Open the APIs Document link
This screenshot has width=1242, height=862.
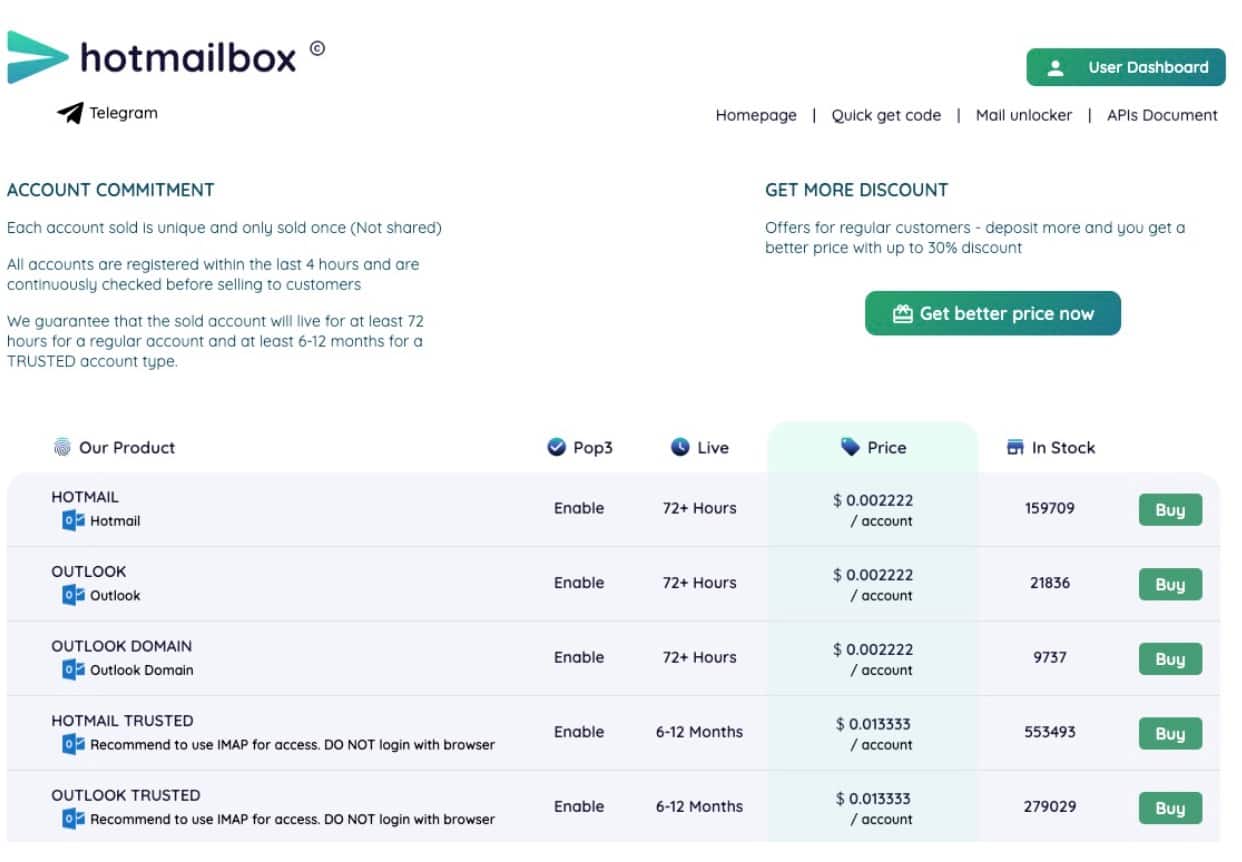point(1162,115)
